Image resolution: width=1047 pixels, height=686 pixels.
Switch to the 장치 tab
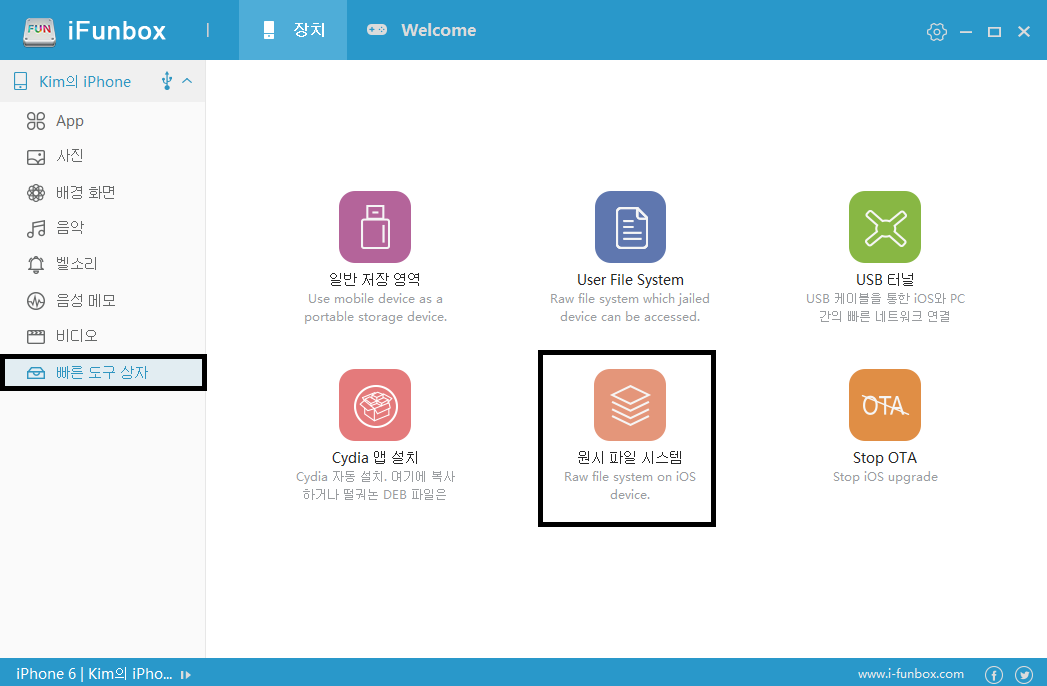click(x=293, y=30)
